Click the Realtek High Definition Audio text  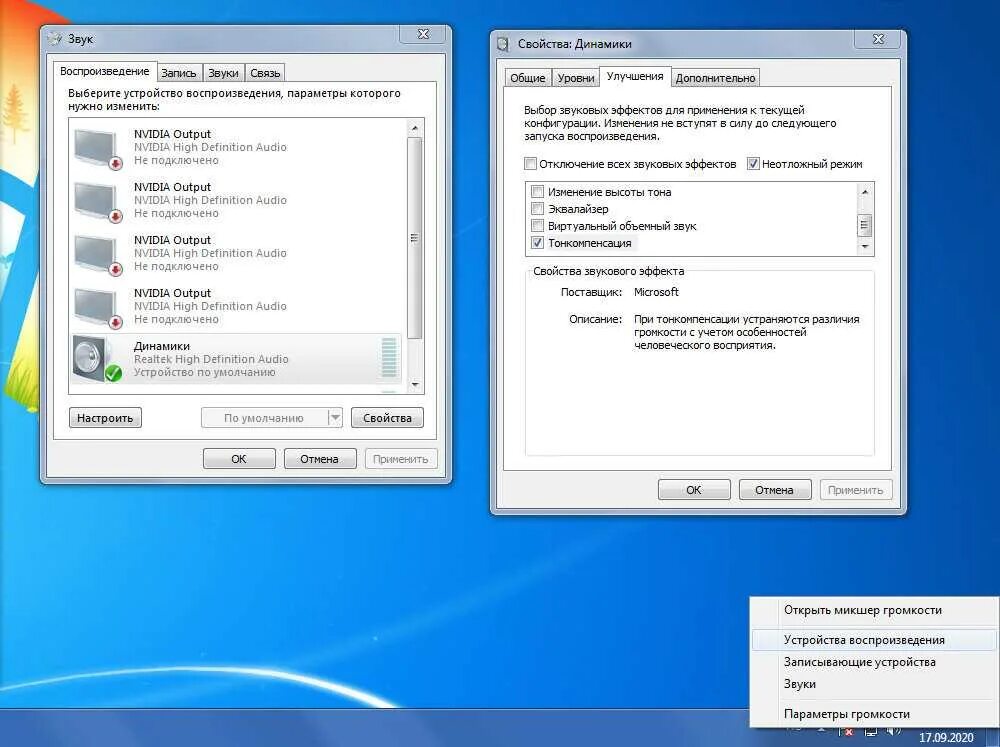211,359
